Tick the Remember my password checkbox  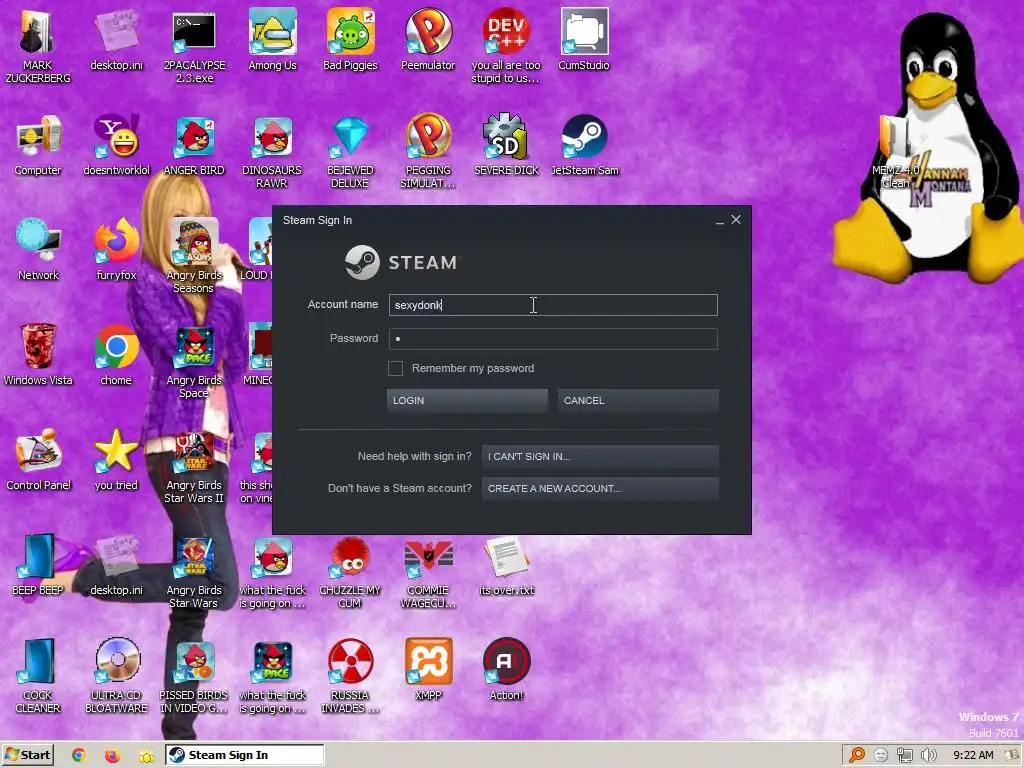(395, 368)
